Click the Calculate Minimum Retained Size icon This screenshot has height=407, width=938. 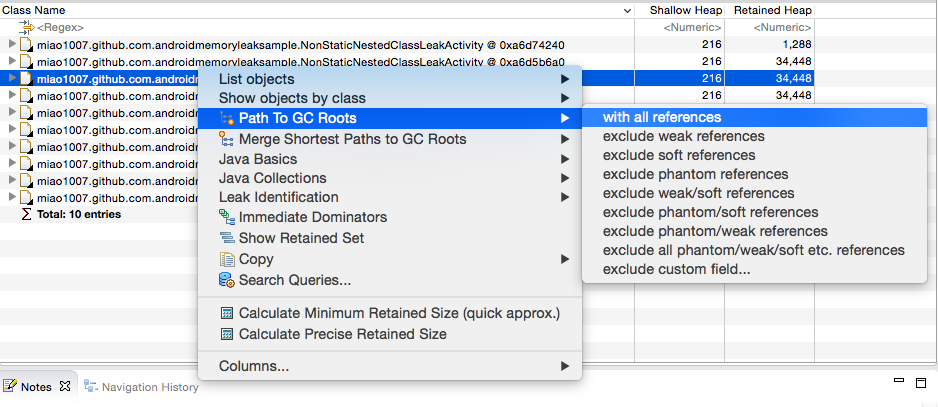[227, 313]
